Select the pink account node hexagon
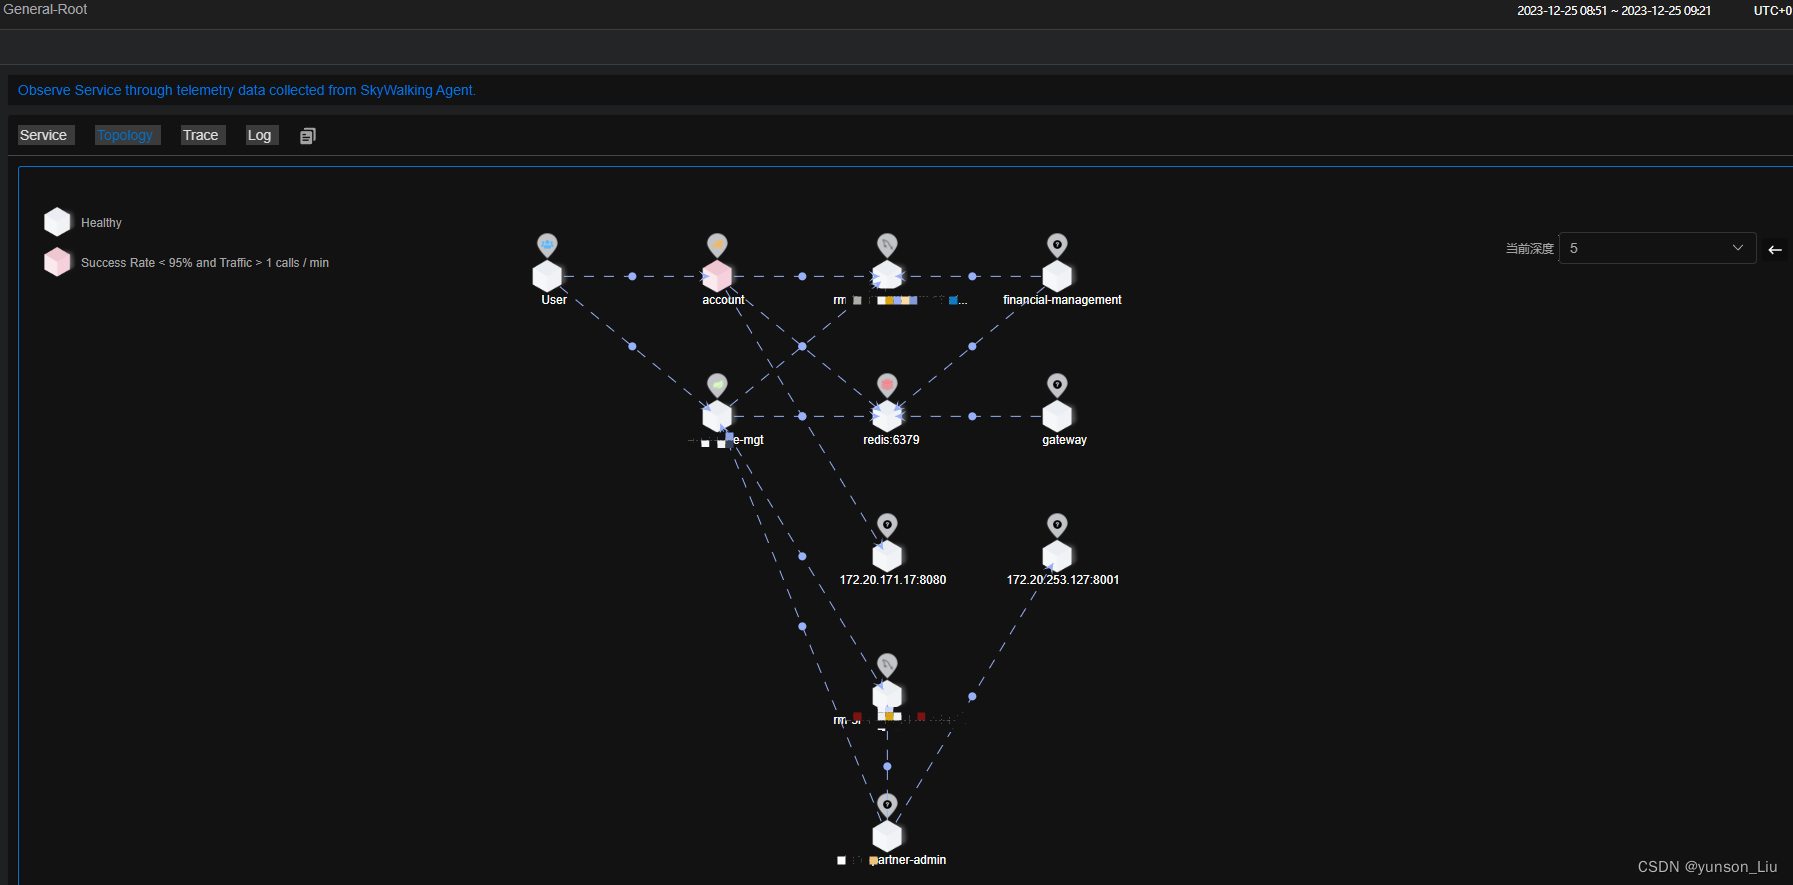 [717, 276]
